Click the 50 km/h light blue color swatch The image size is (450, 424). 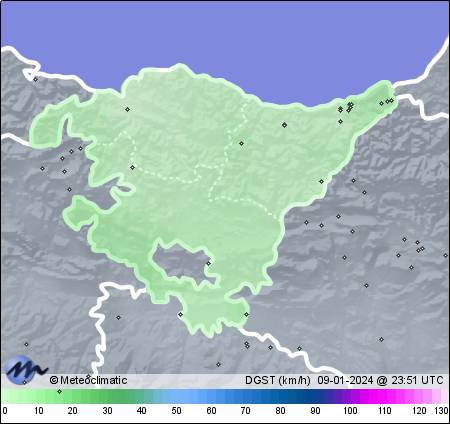(x=176, y=396)
